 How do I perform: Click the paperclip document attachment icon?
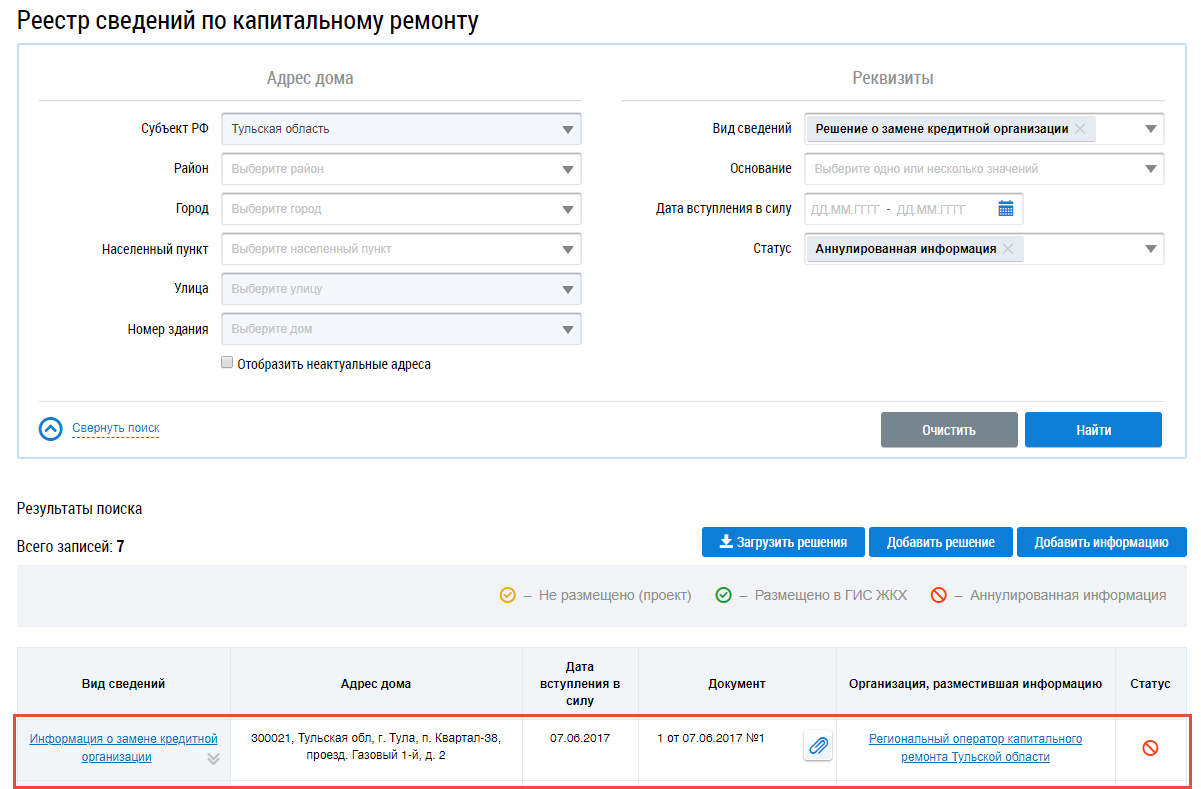(x=818, y=746)
